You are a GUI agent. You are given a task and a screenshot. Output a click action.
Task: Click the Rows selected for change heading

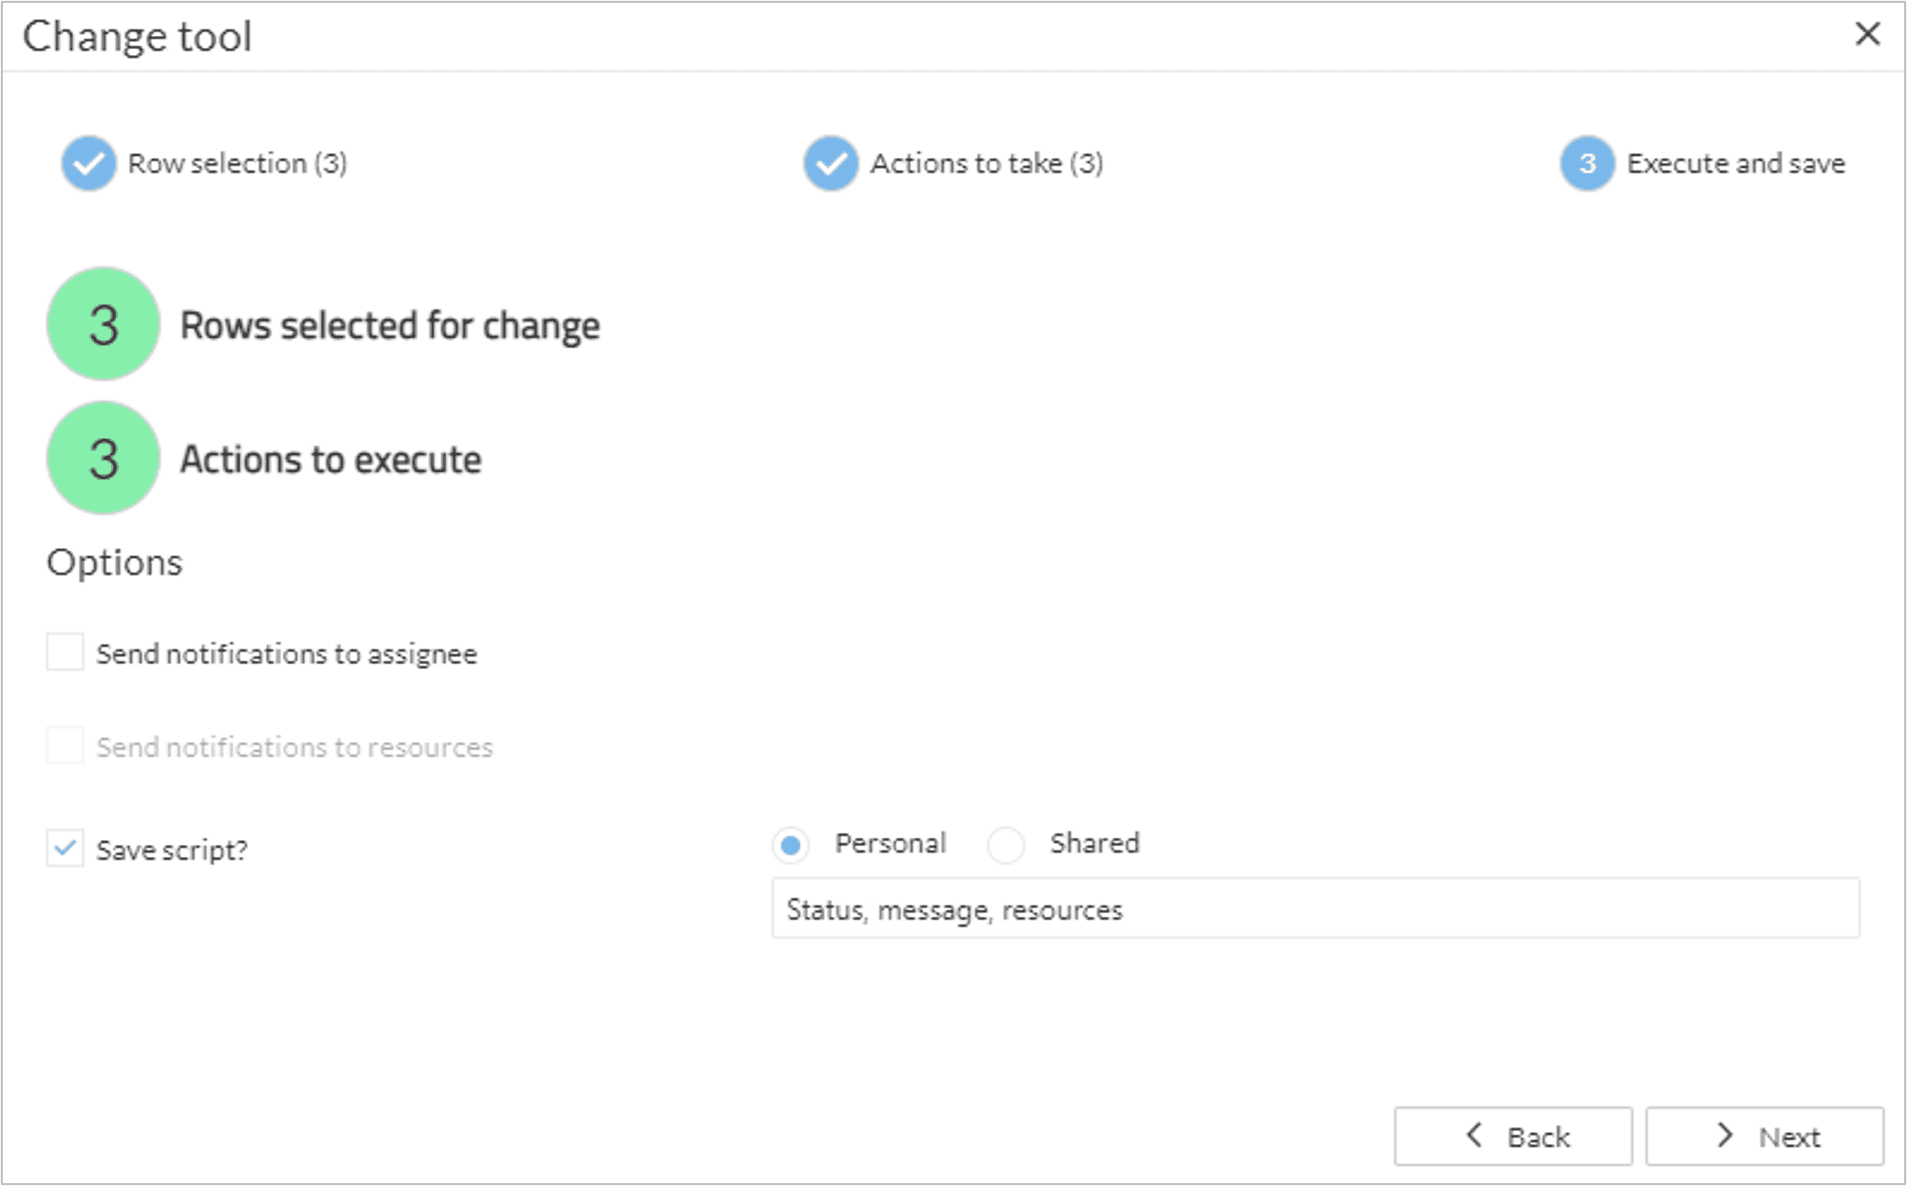coord(390,325)
